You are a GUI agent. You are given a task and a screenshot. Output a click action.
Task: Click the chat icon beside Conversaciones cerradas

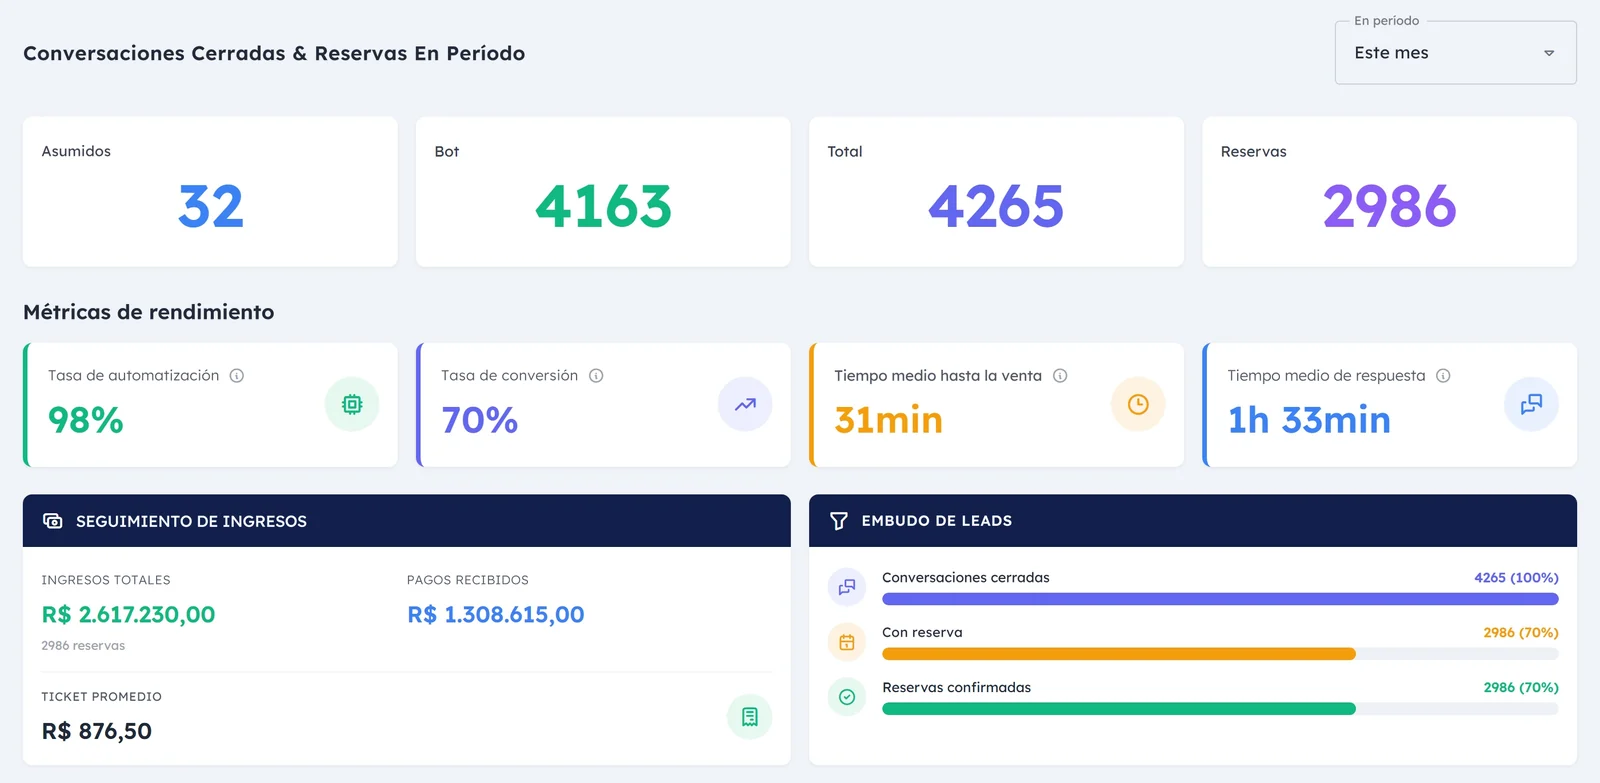[847, 587]
